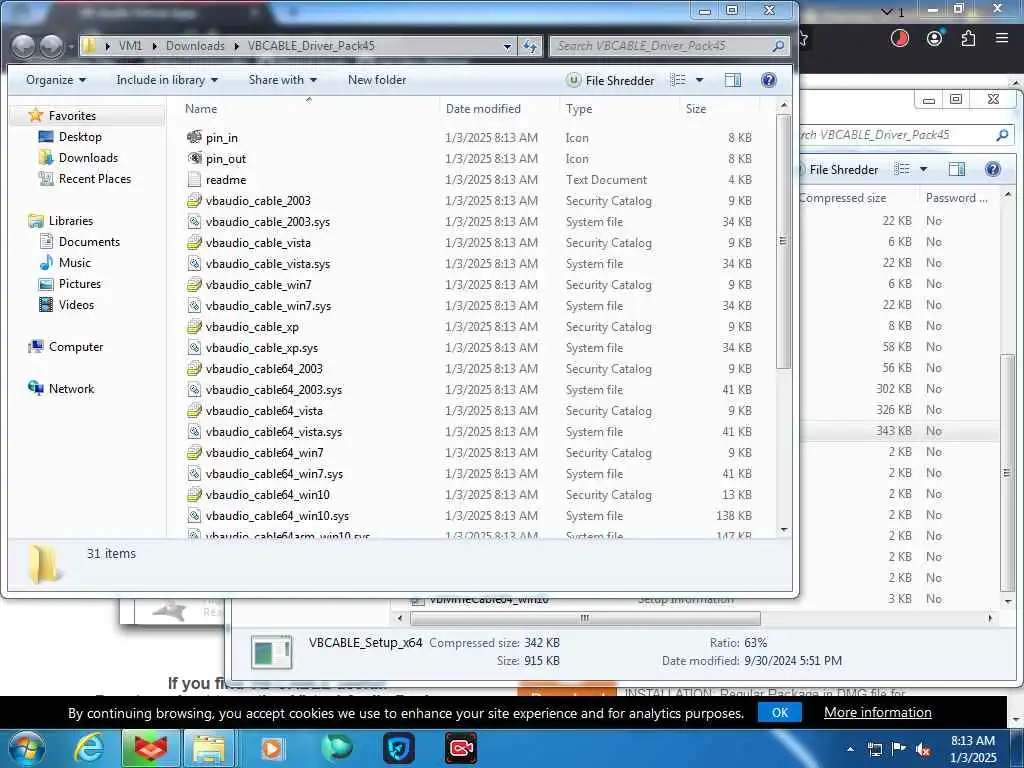Select vbaudio_cable64_vista security catalog
The image size is (1024, 768).
click(x=264, y=410)
